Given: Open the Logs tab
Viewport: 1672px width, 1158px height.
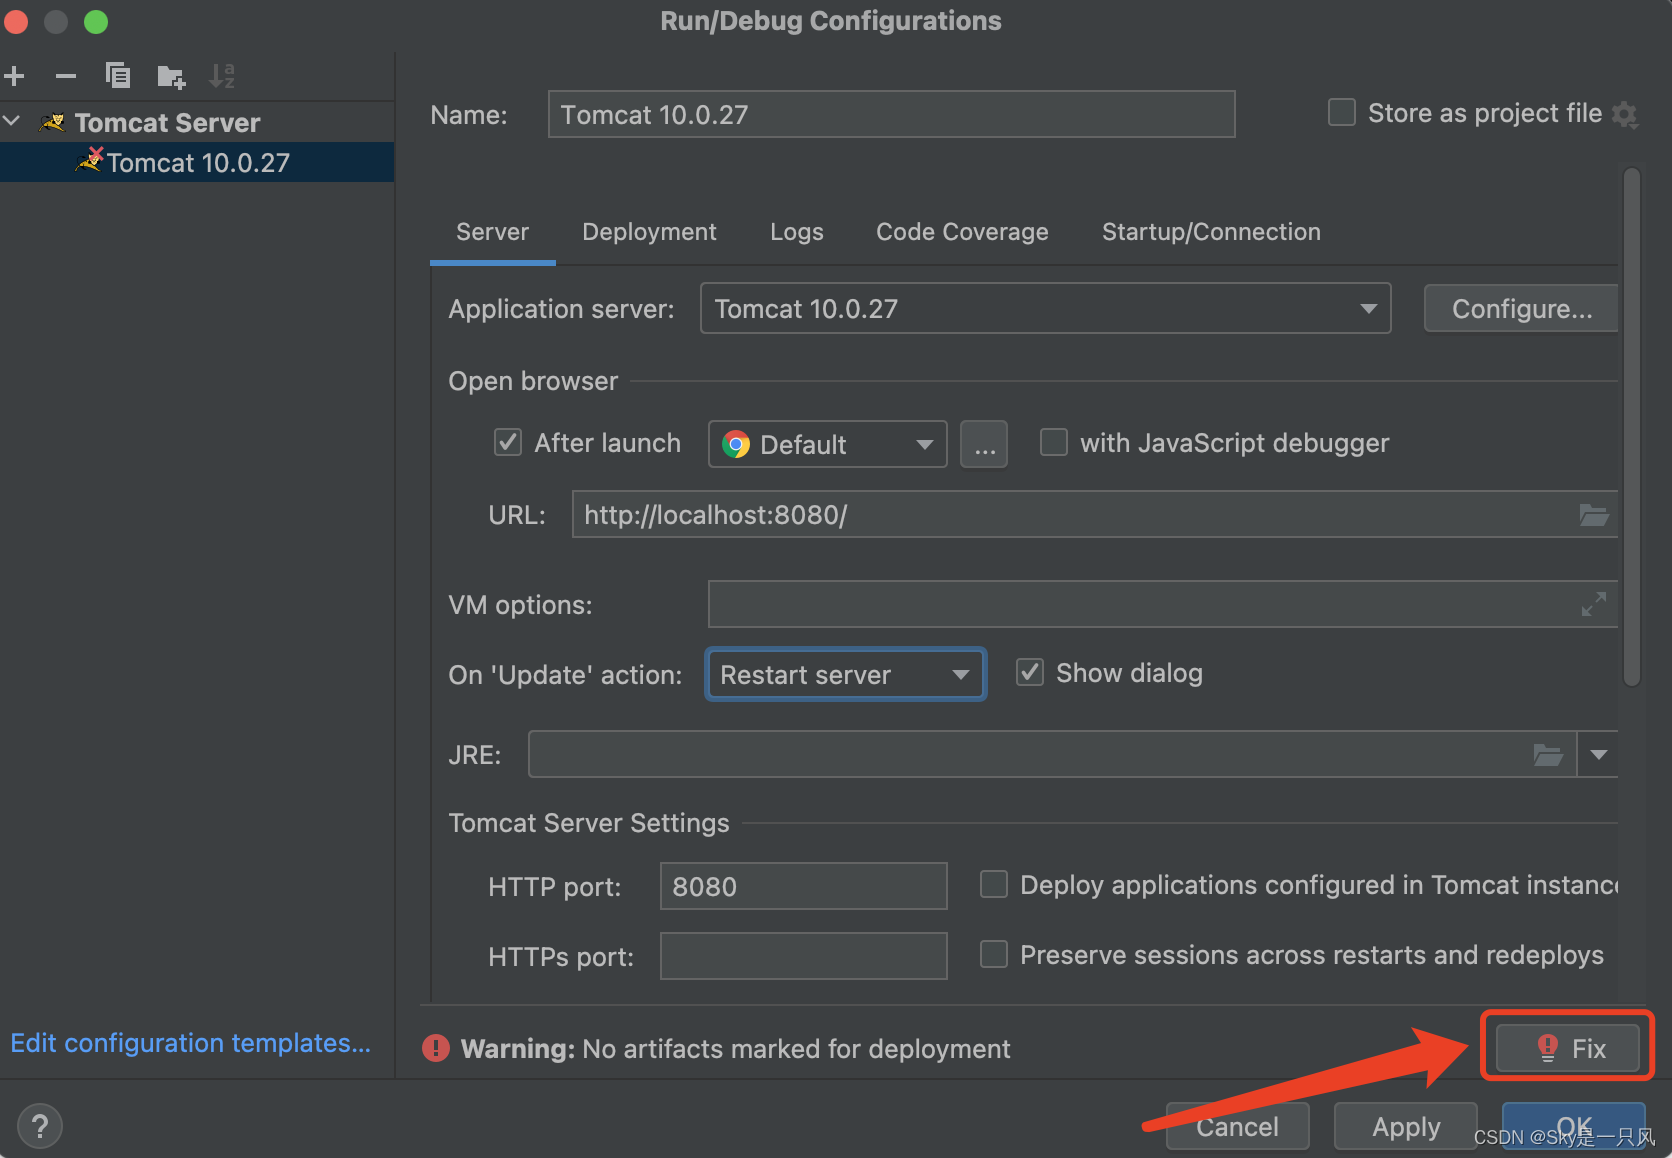Looking at the screenshot, I should click(x=797, y=232).
